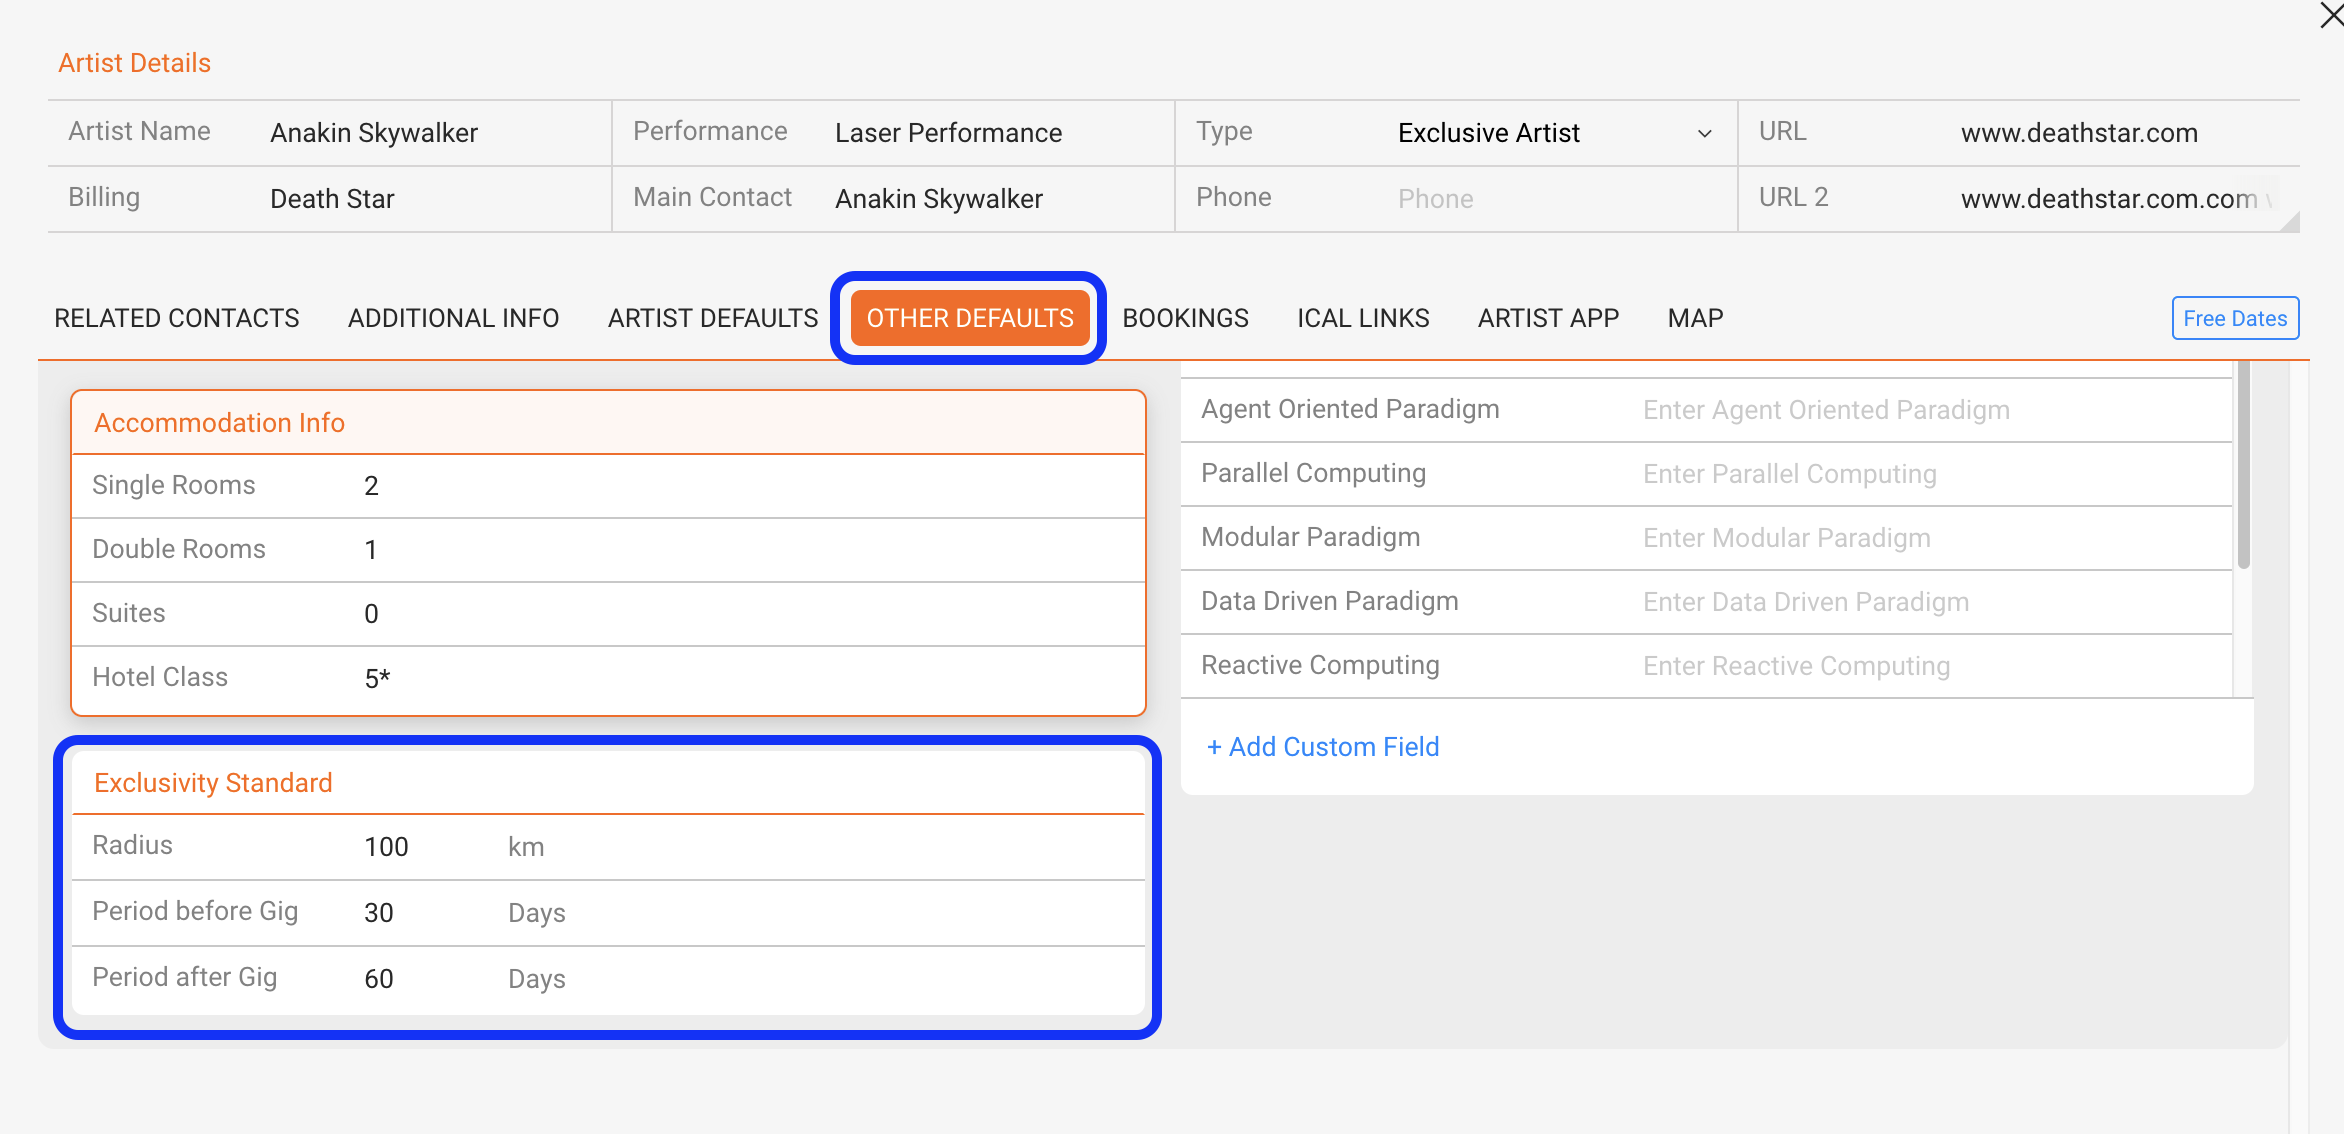Viewport: 2344px width, 1134px height.
Task: Edit the Hotel Class value
Action: 750,678
